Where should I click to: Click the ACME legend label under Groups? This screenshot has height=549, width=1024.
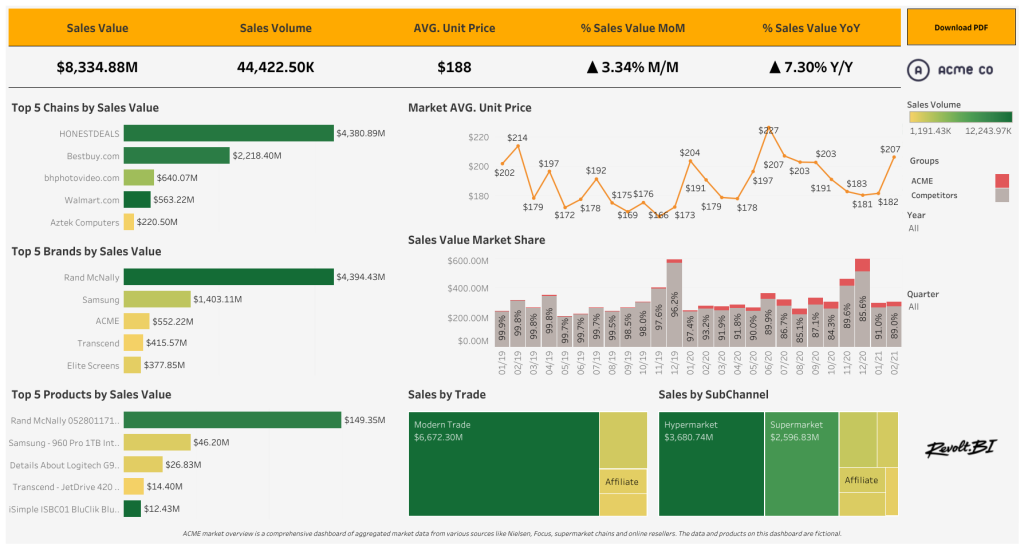[922, 181]
